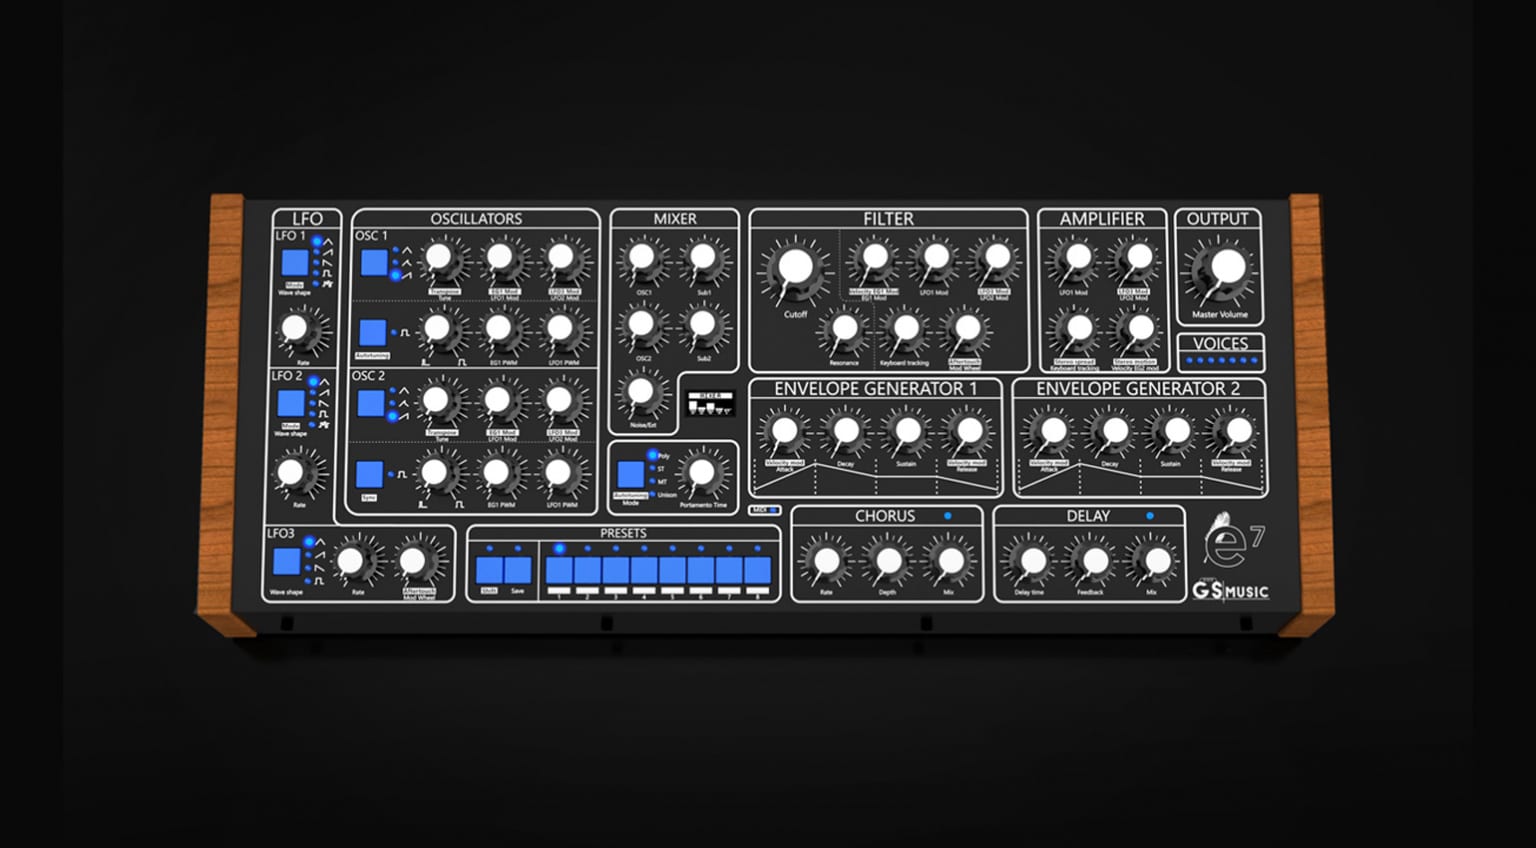Select the Poly voice mode LED
The image size is (1536, 848).
pos(652,455)
